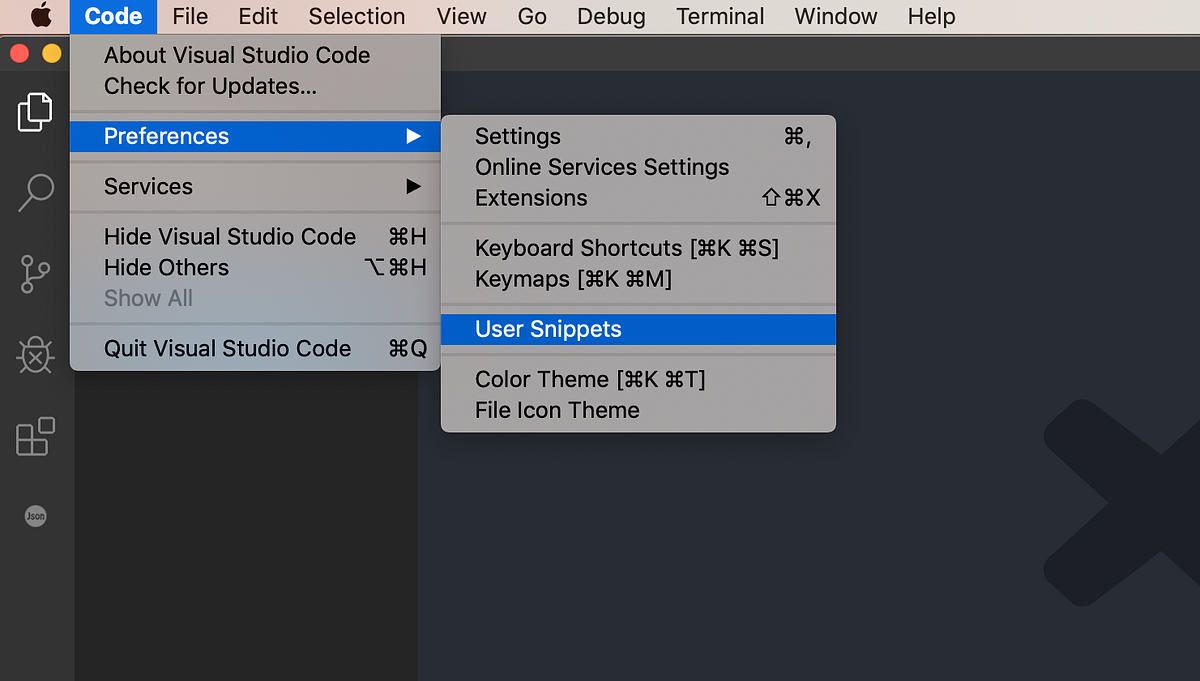Click About Visual Studio Code
This screenshot has height=681, width=1200.
point(237,55)
